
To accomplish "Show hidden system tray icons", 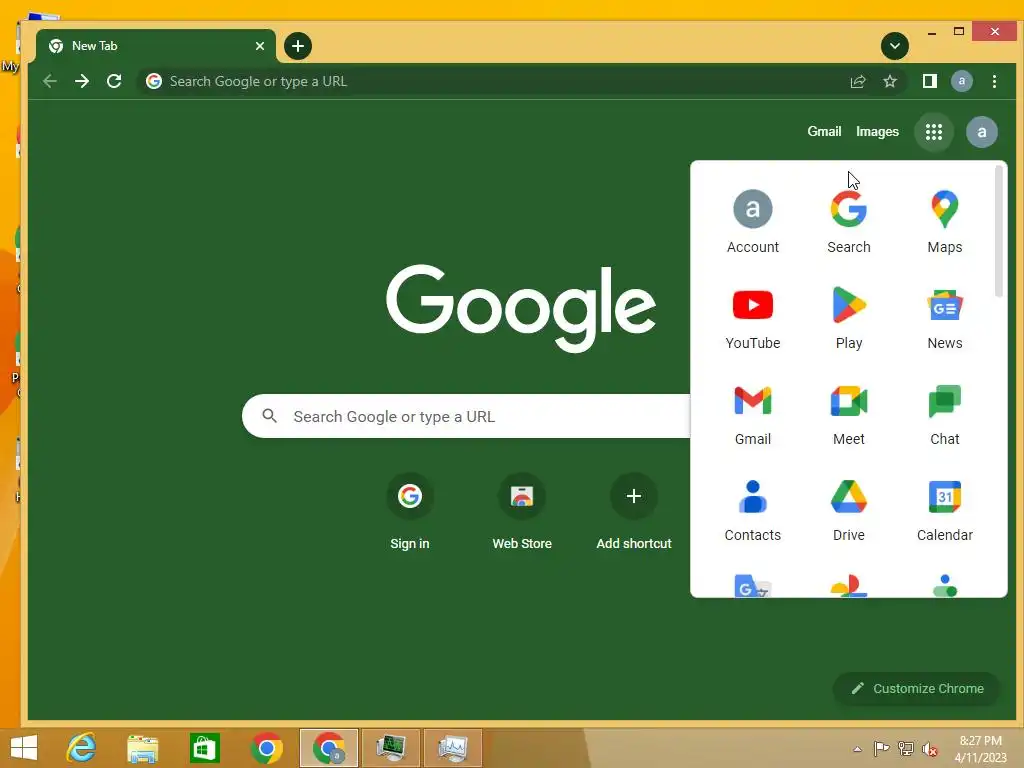I will click(x=857, y=749).
